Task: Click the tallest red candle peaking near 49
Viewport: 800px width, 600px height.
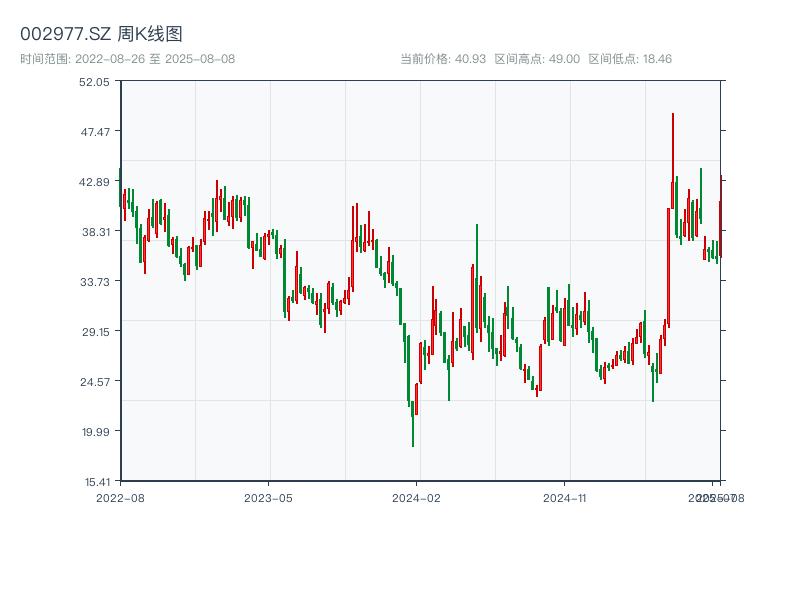Action: pos(672,160)
